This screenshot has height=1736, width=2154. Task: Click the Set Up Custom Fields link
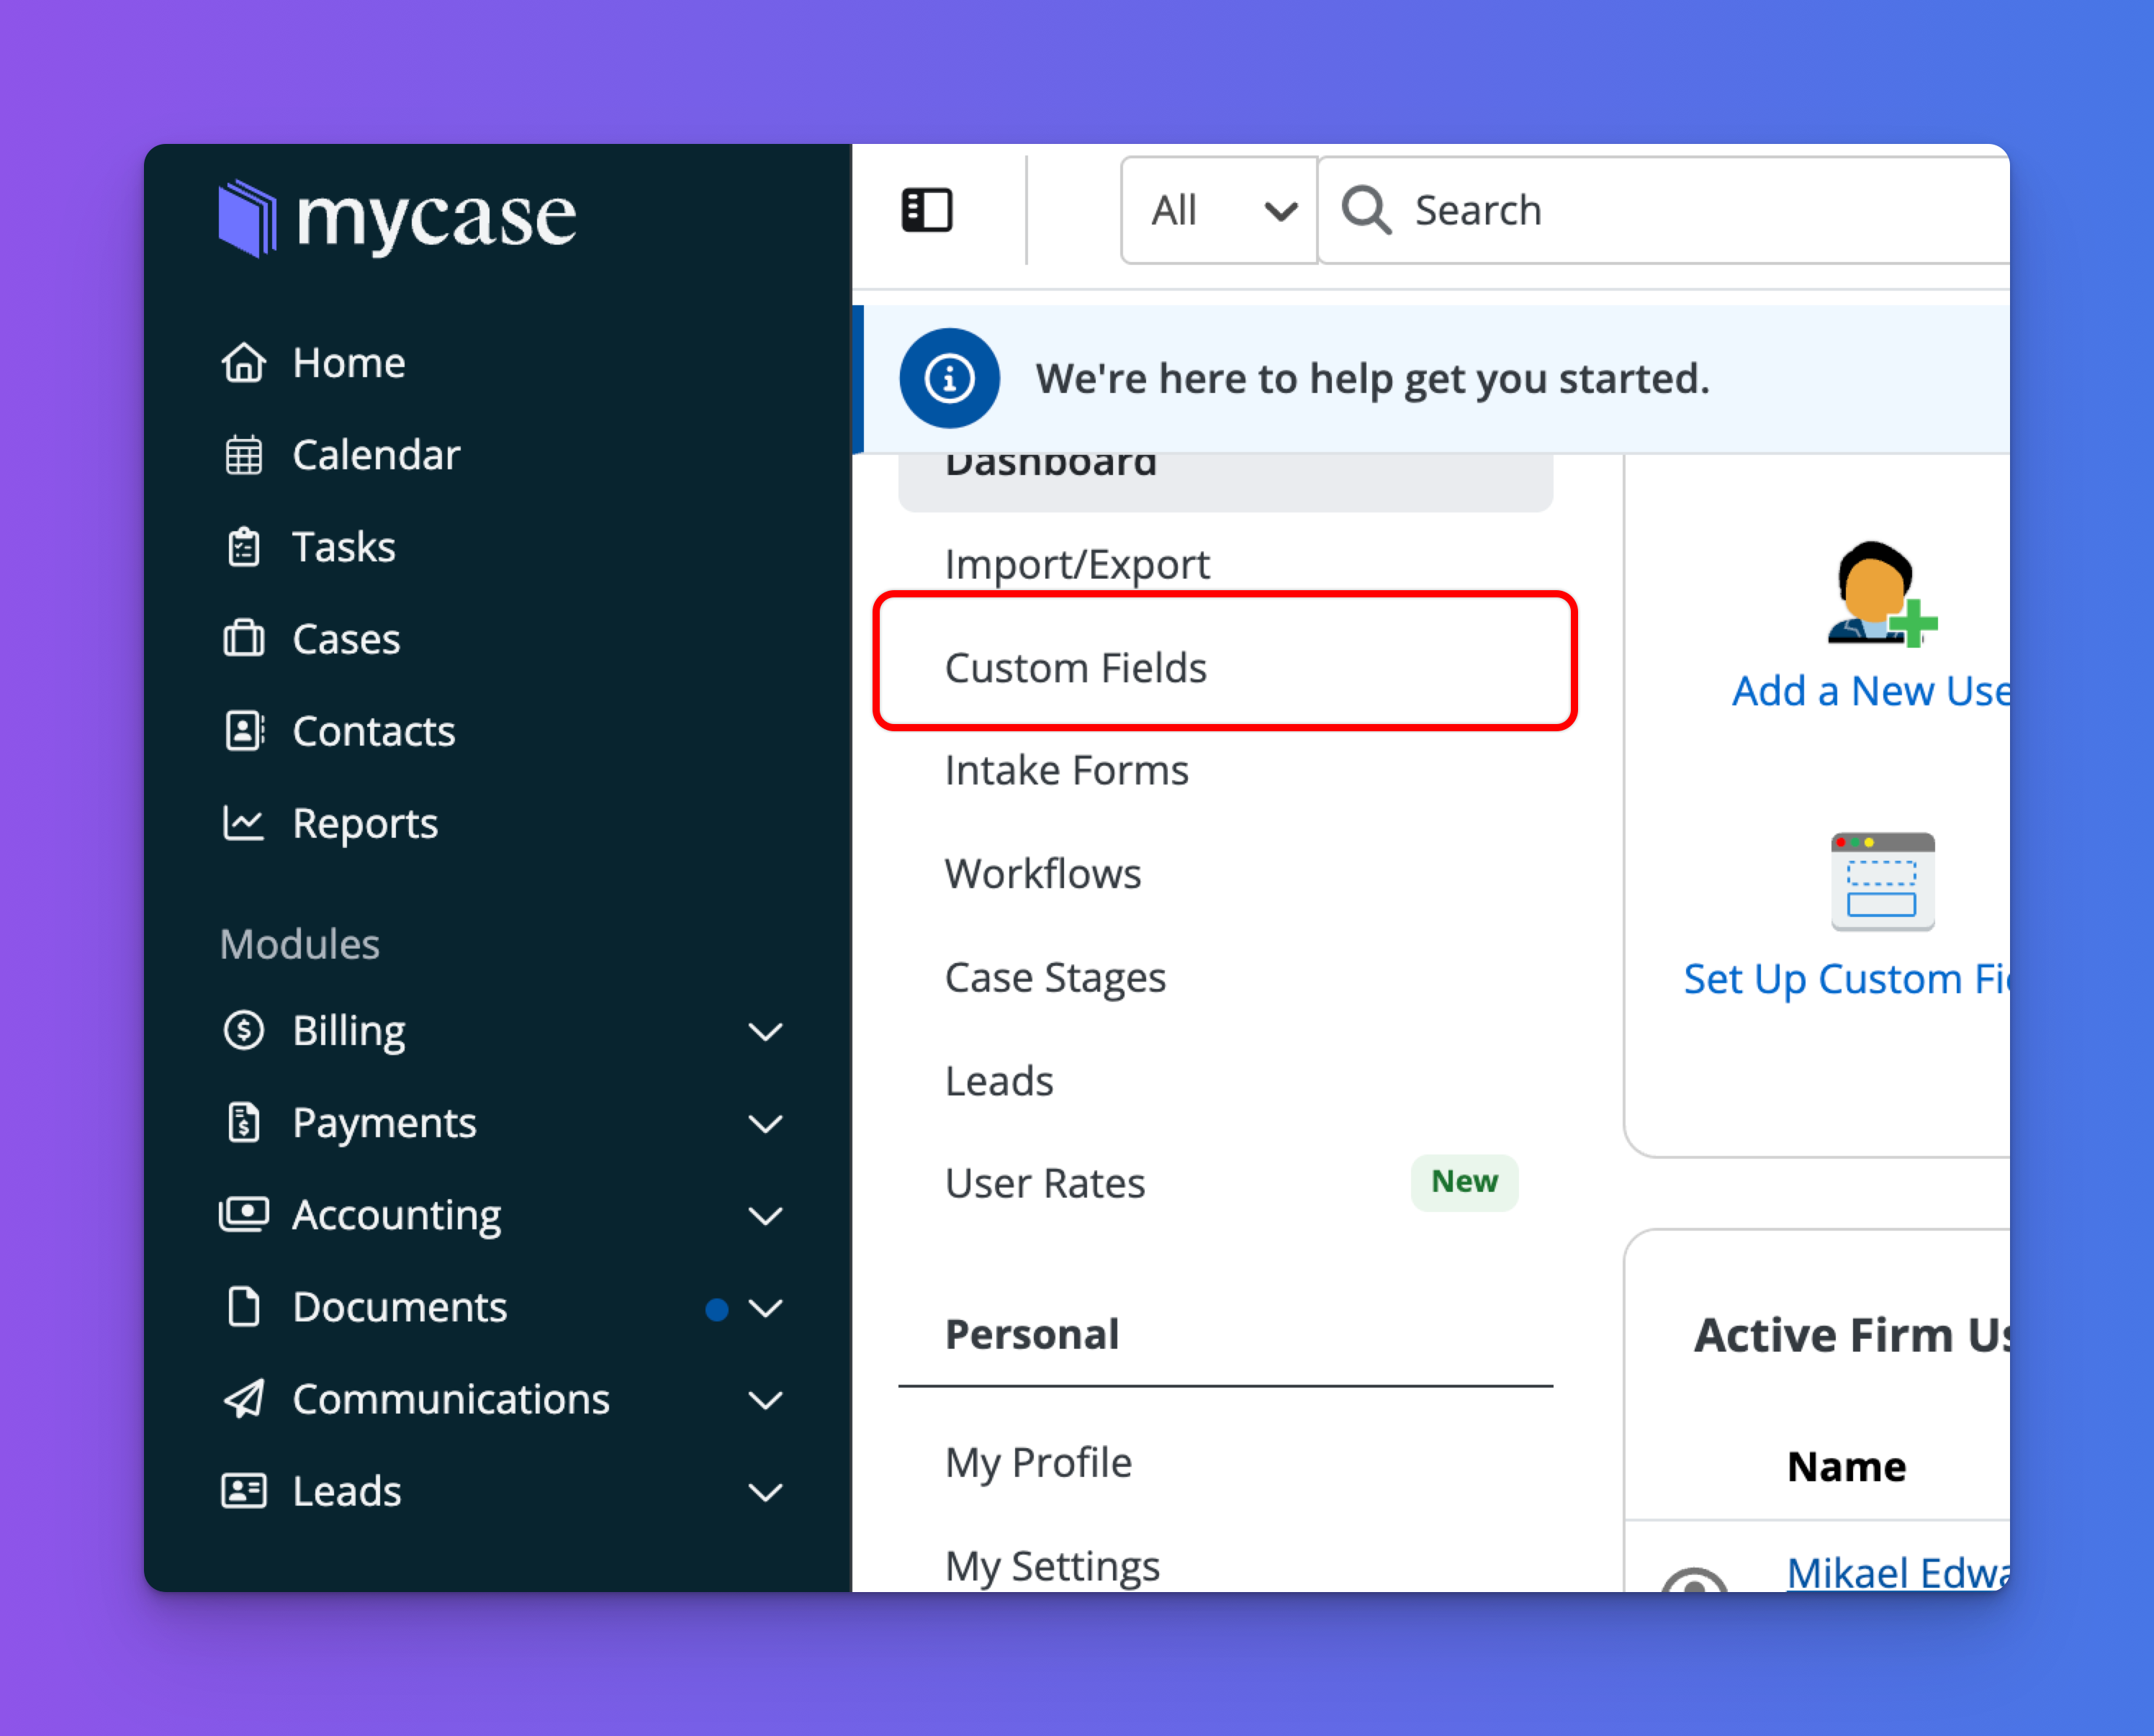[1846, 979]
